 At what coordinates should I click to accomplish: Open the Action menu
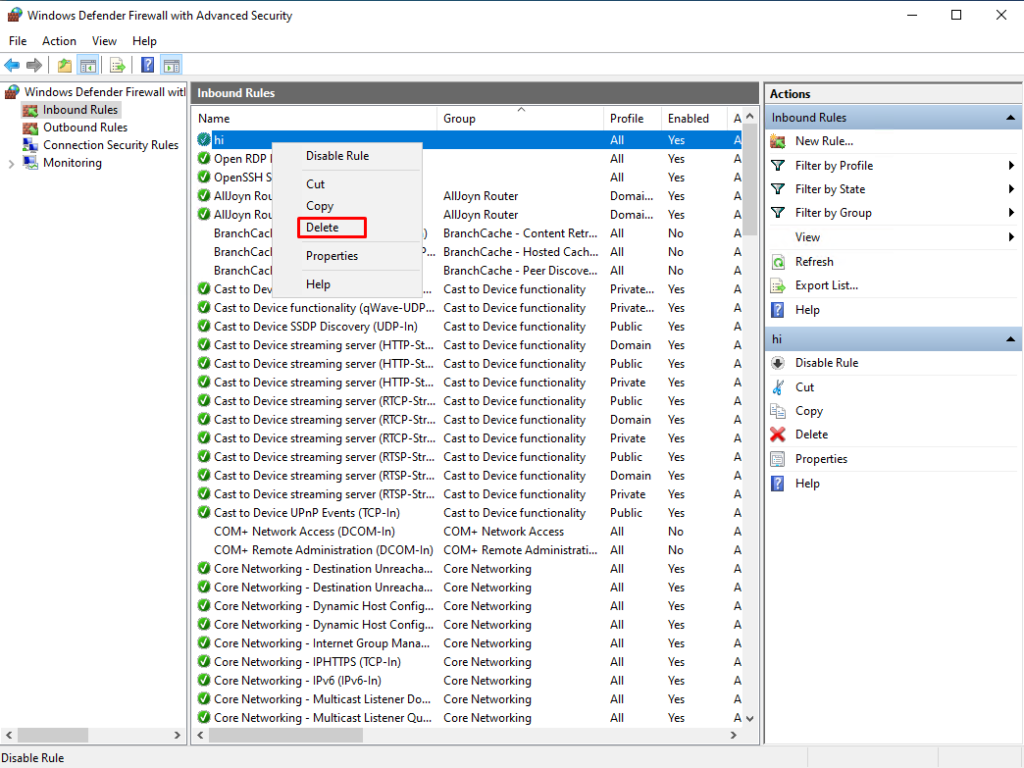pos(59,40)
